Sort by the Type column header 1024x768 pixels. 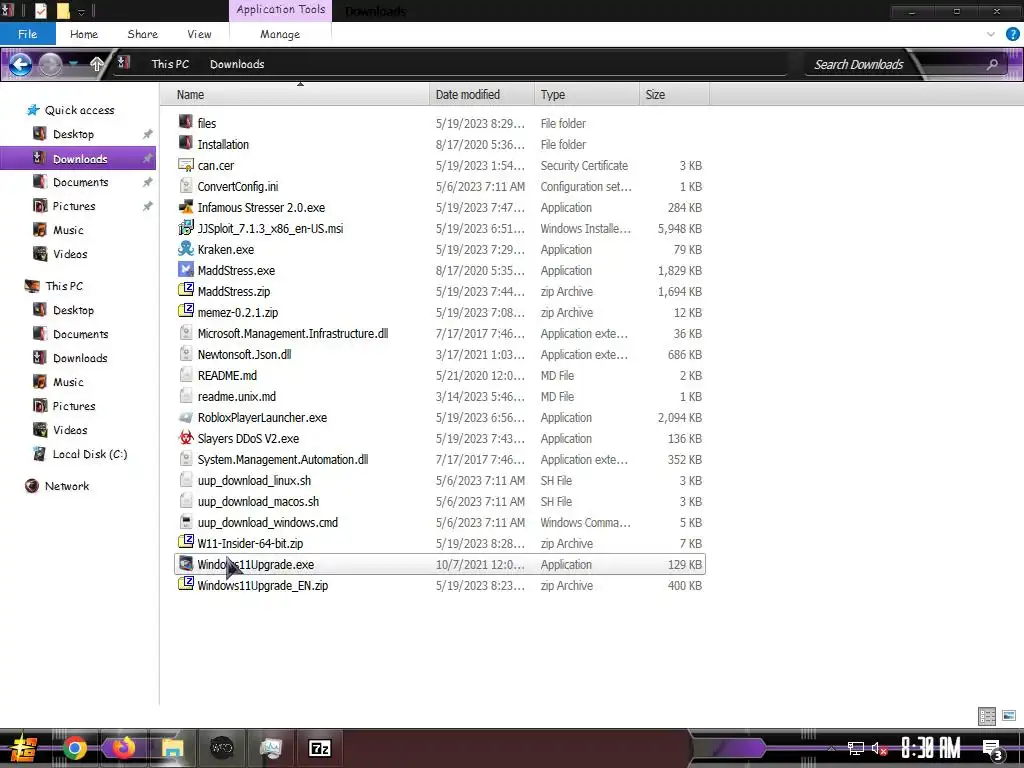coord(586,95)
